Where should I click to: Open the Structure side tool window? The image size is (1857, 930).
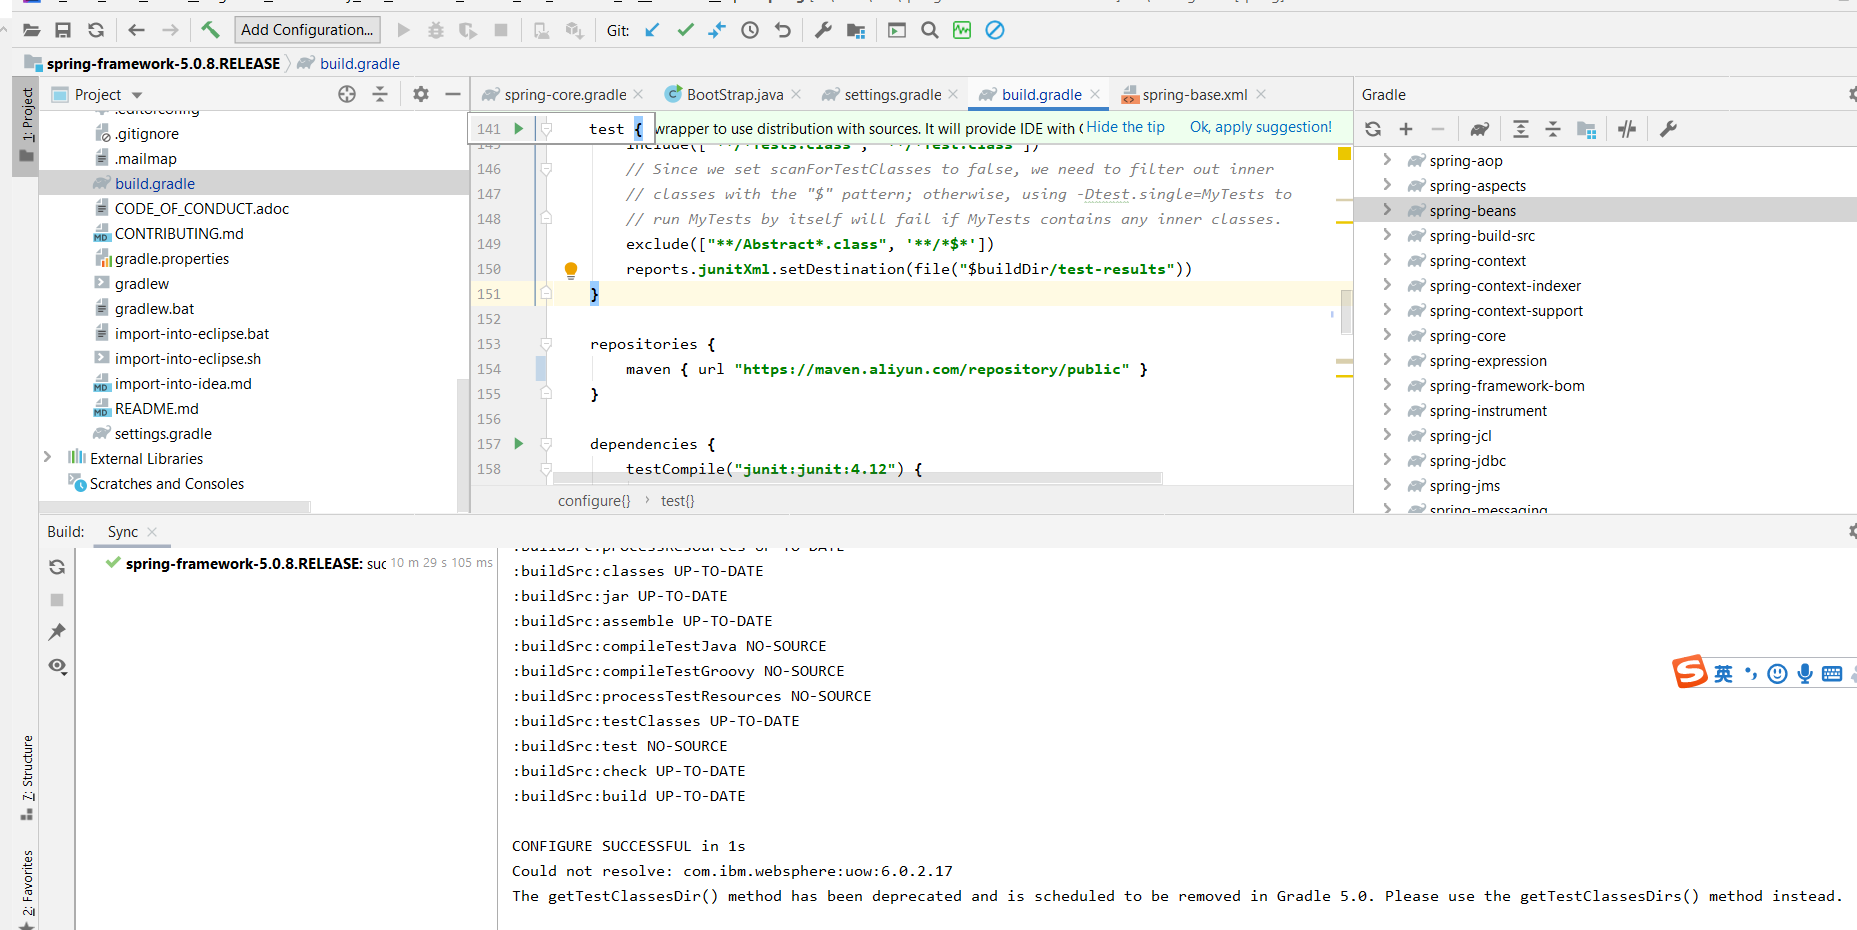pyautogui.click(x=26, y=778)
